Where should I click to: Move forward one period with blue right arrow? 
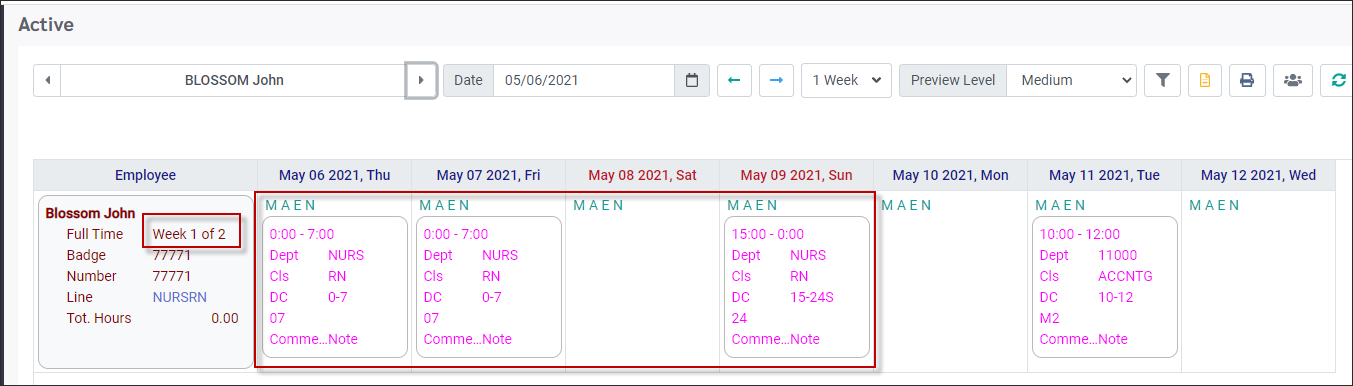[x=776, y=80]
